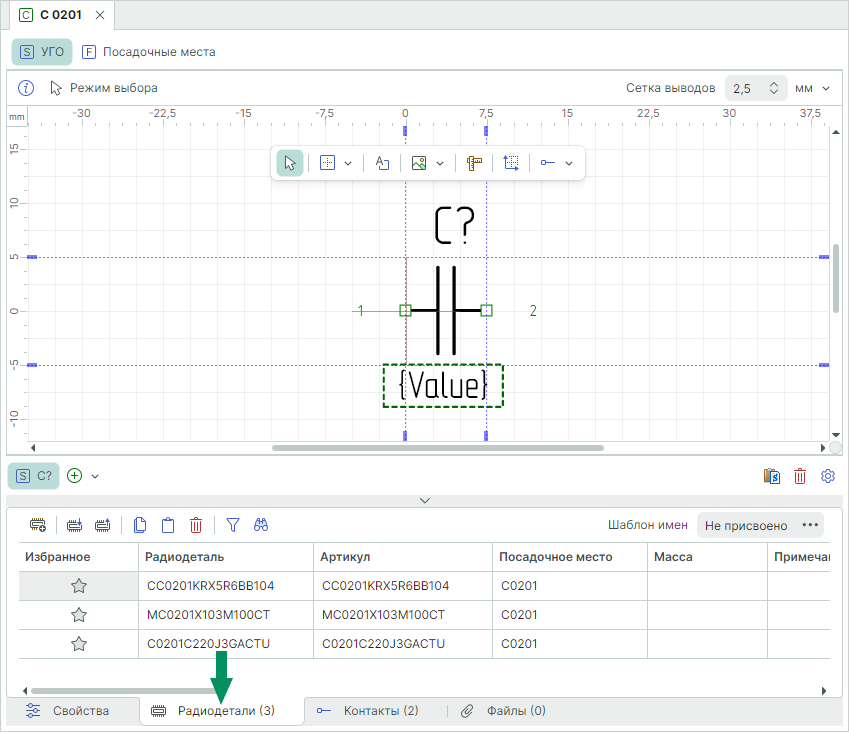Click the text label tool icon

click(382, 163)
